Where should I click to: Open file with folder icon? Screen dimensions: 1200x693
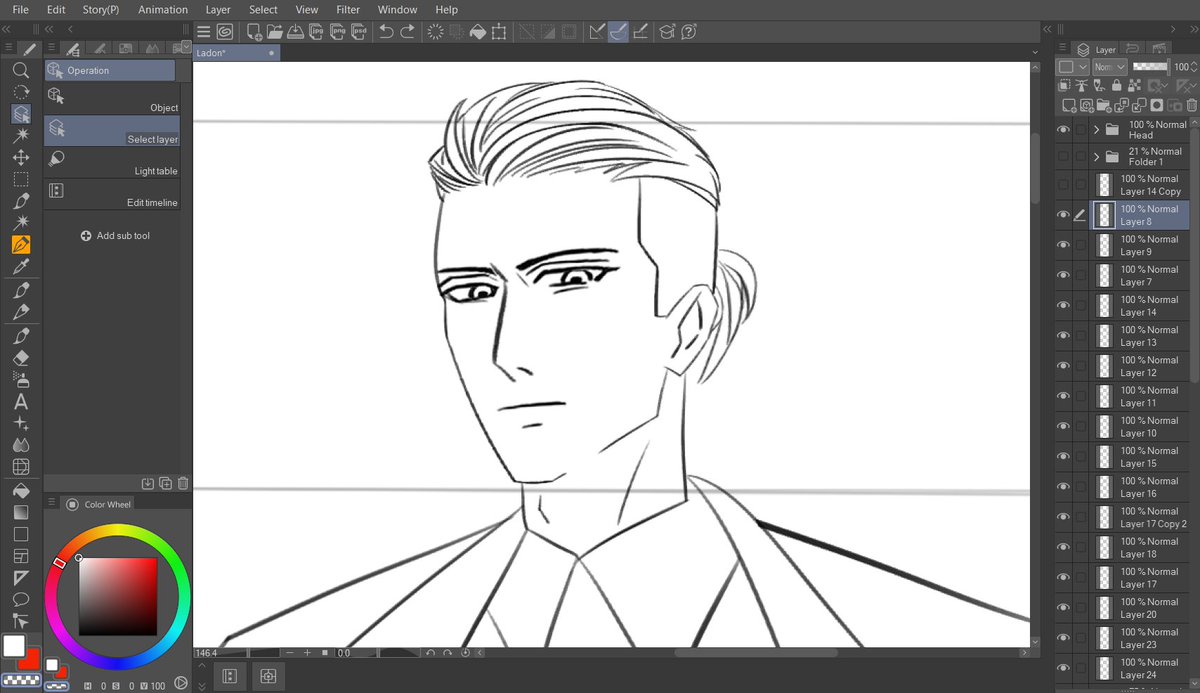(275, 32)
